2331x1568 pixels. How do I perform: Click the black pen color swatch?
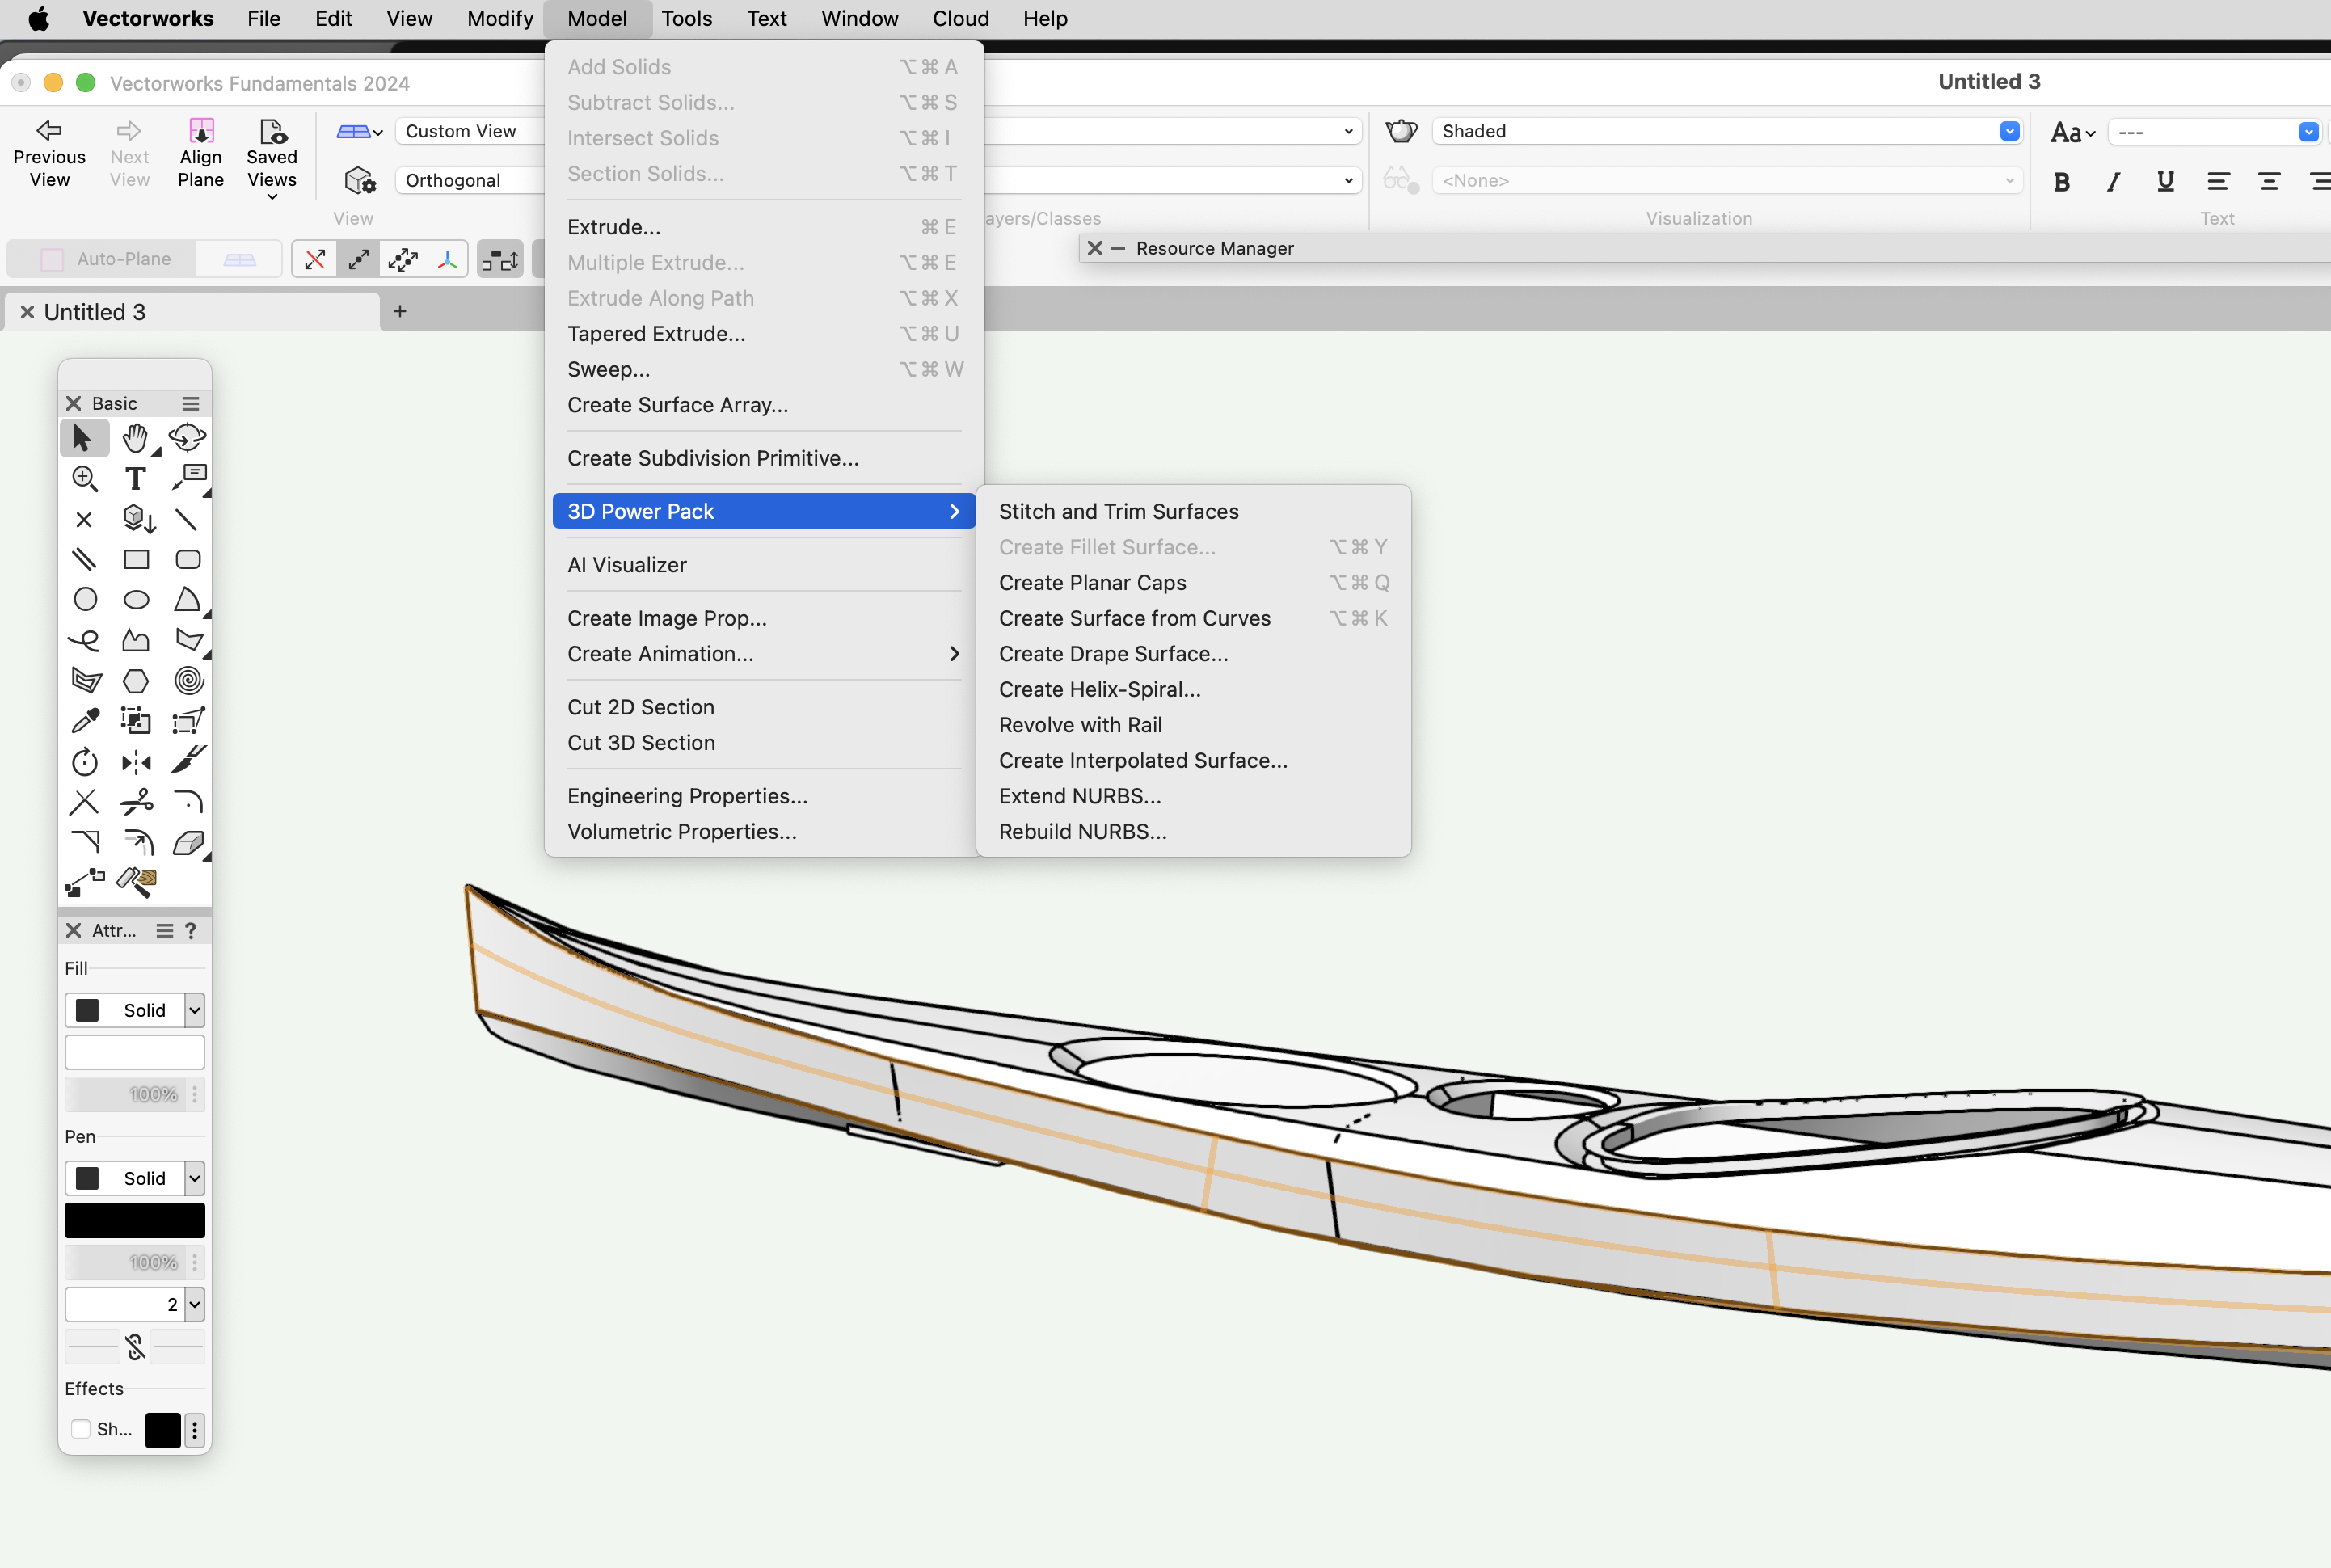tap(135, 1220)
